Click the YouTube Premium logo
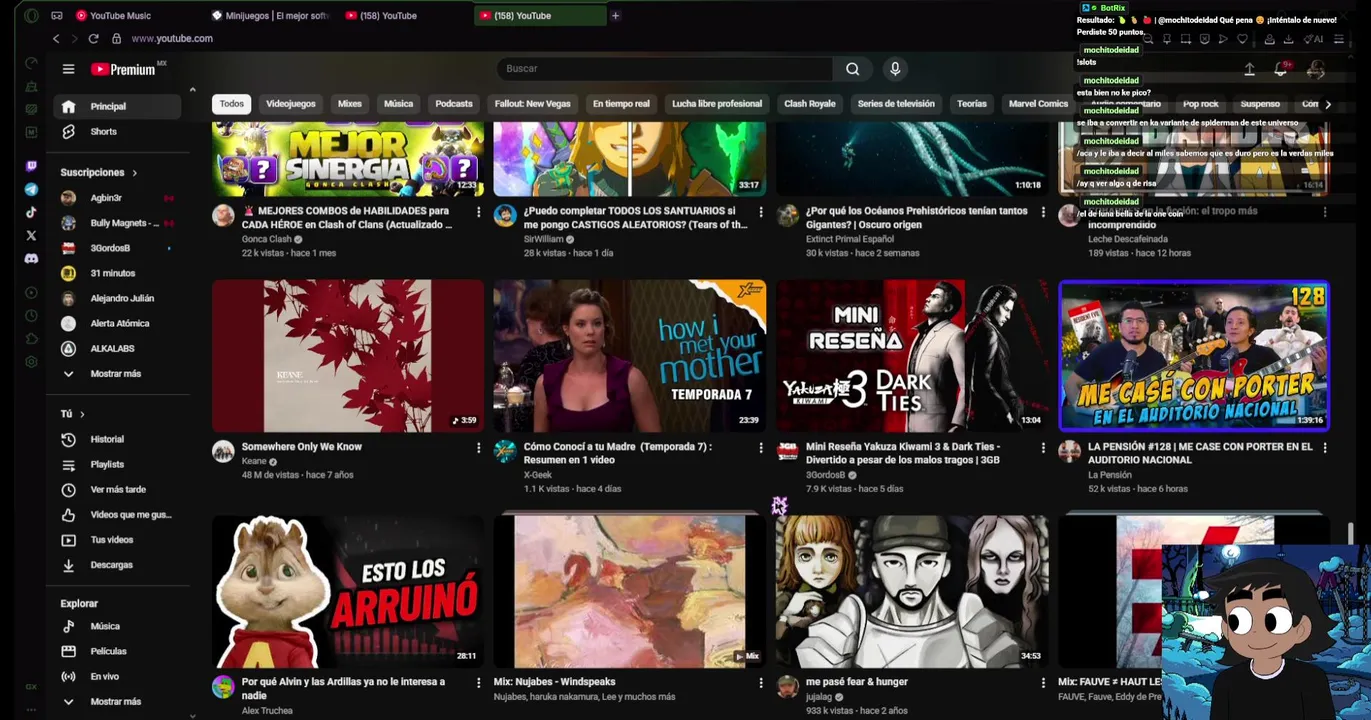 (x=123, y=69)
